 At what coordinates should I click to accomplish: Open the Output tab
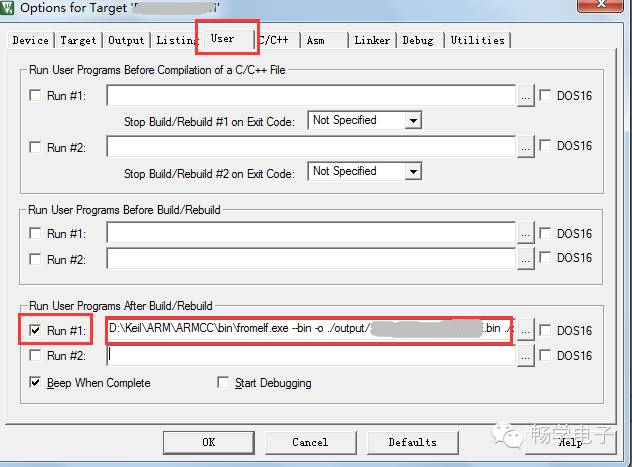126,40
